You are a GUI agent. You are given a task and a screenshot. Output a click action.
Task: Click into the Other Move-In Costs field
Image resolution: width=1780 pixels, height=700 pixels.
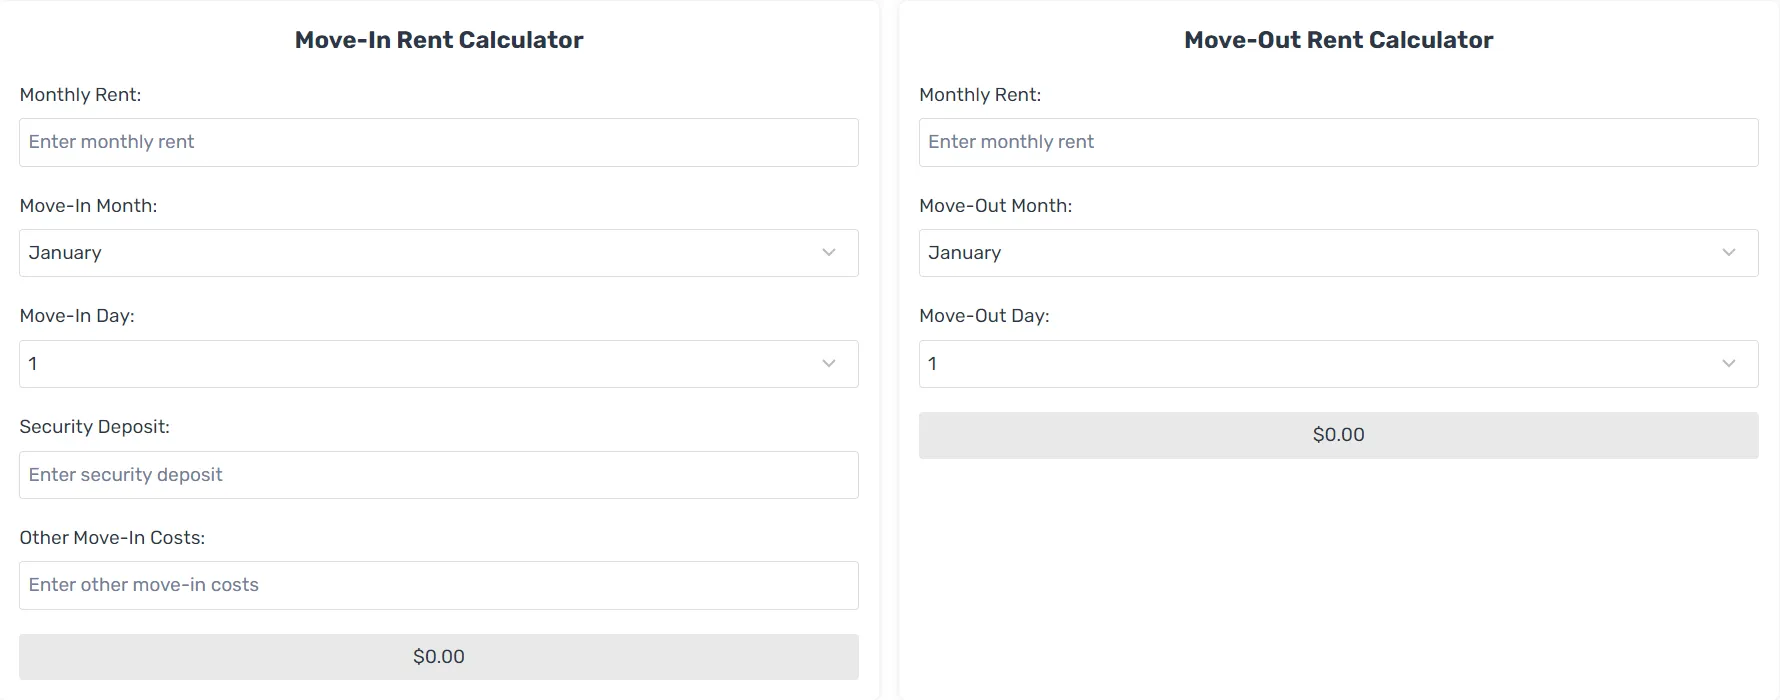click(x=439, y=585)
